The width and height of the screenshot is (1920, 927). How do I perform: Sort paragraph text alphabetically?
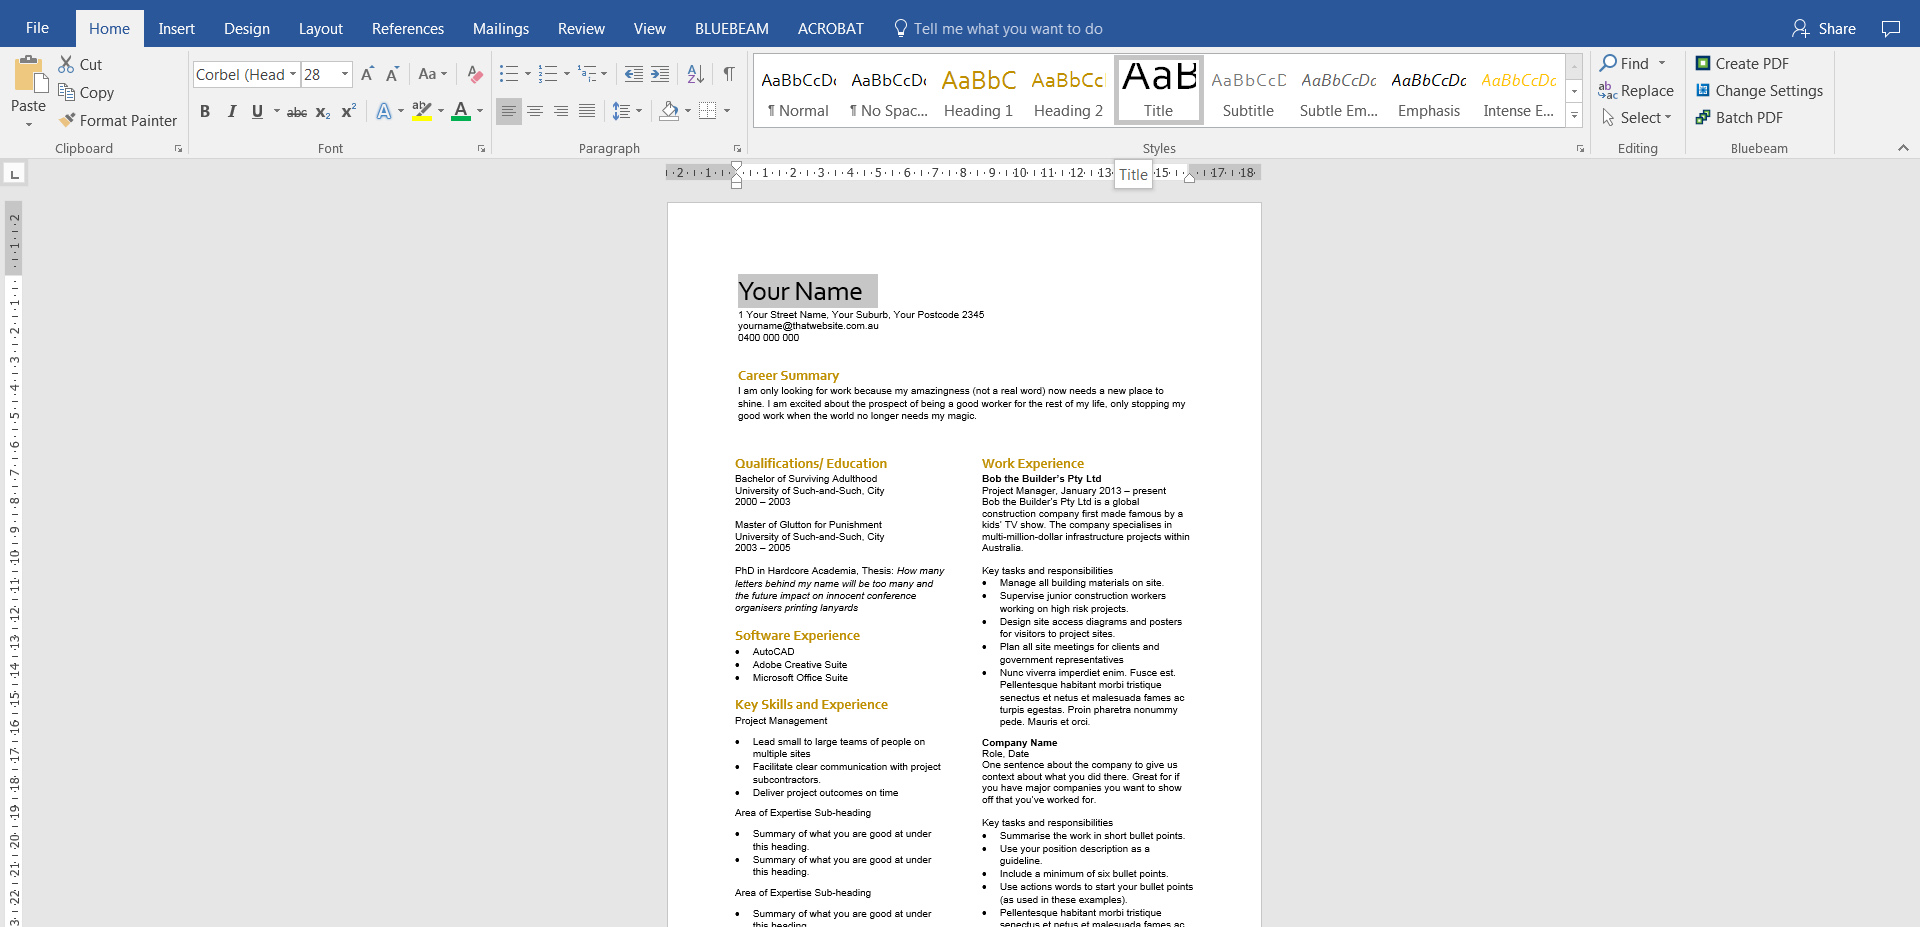696,74
